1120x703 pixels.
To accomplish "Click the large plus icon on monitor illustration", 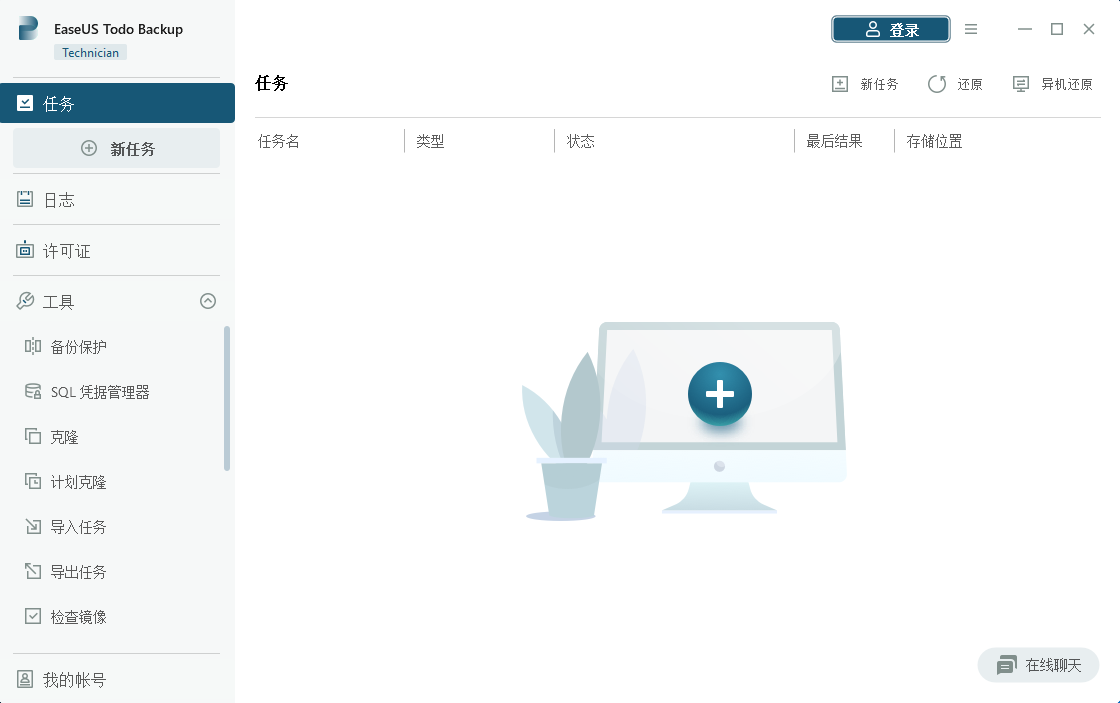I will pyautogui.click(x=719, y=394).
